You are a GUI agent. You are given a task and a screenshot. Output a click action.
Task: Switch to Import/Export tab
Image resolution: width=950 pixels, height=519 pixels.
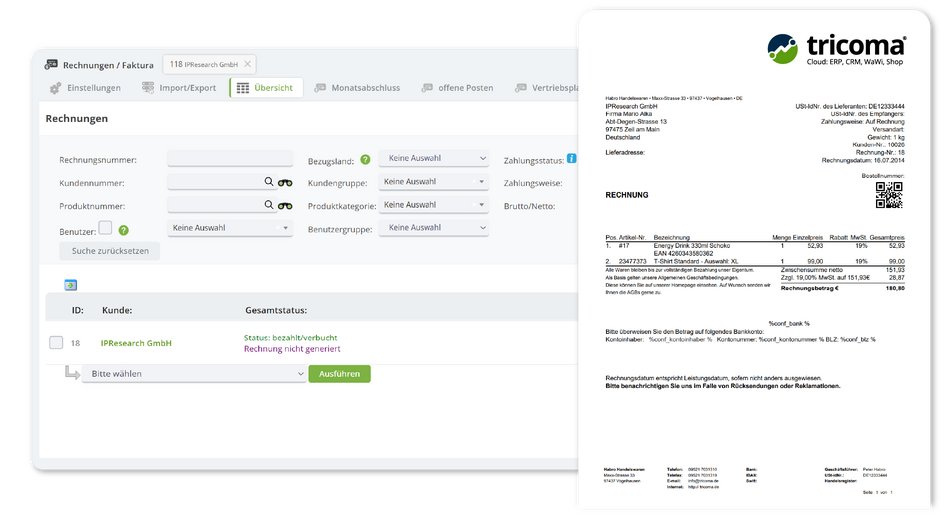(179, 88)
